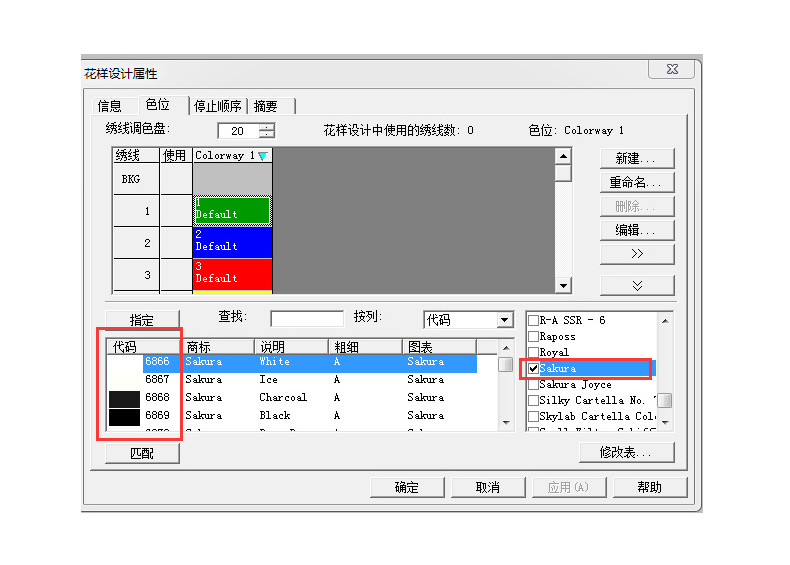Click the Colorway 1 cyan triangle marker

[x=262, y=156]
